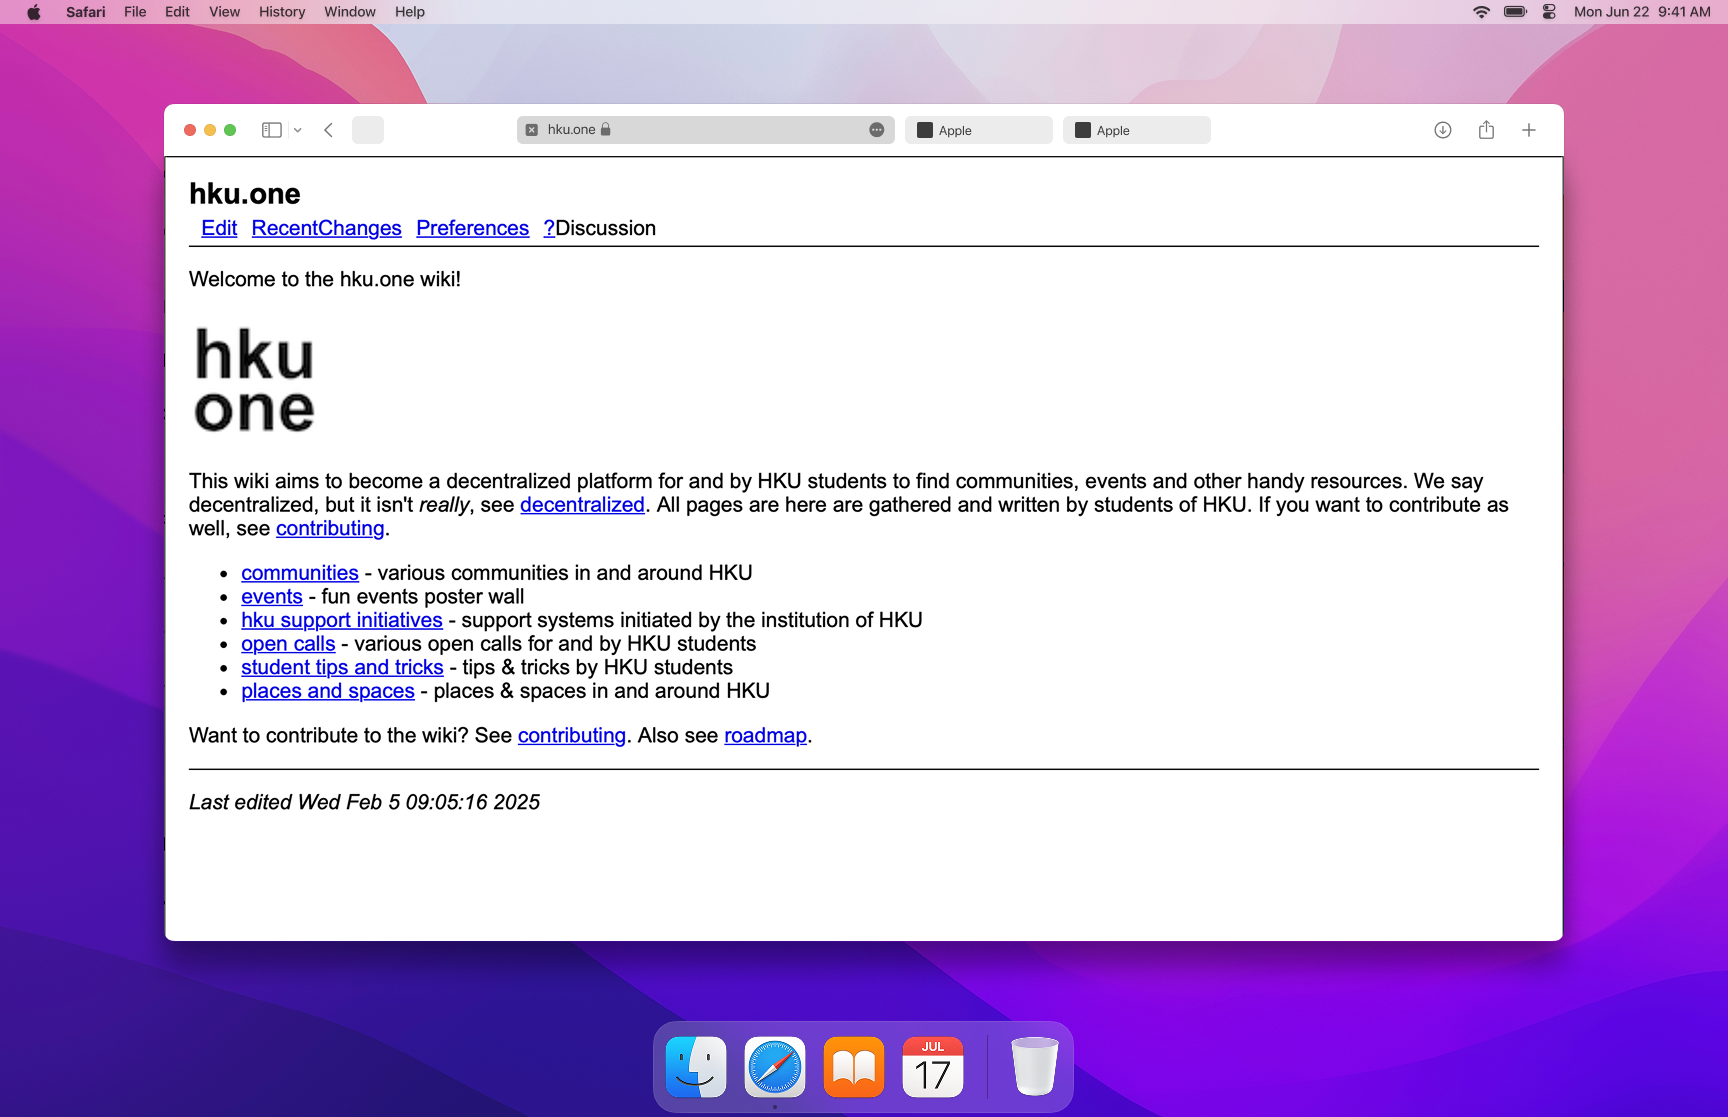Open the Edit menu in menu bar

[177, 12]
